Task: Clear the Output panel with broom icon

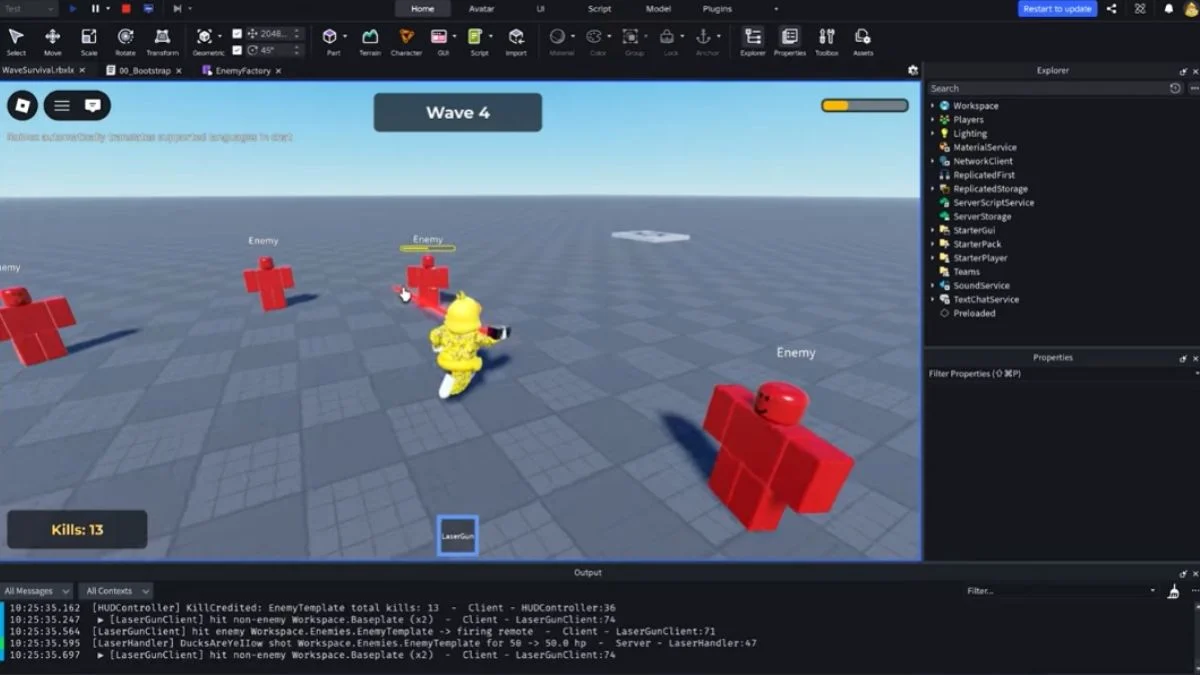Action: point(1173,591)
